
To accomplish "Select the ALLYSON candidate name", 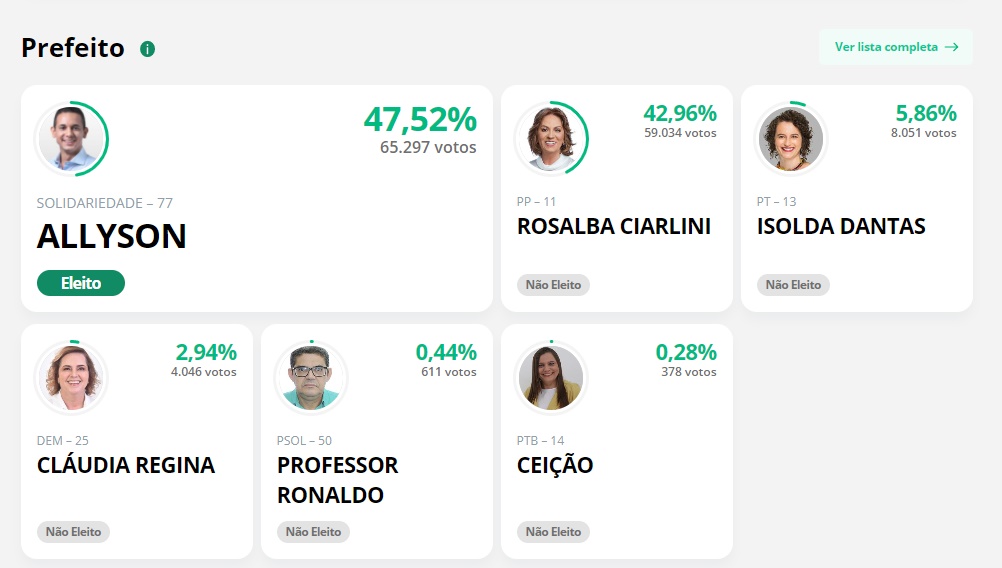I will 112,237.
